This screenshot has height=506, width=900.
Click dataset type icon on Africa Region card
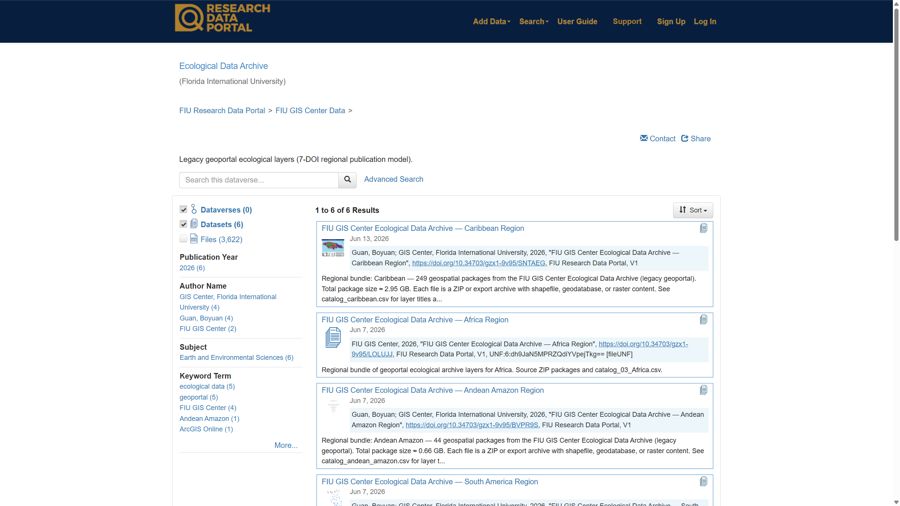point(703,320)
